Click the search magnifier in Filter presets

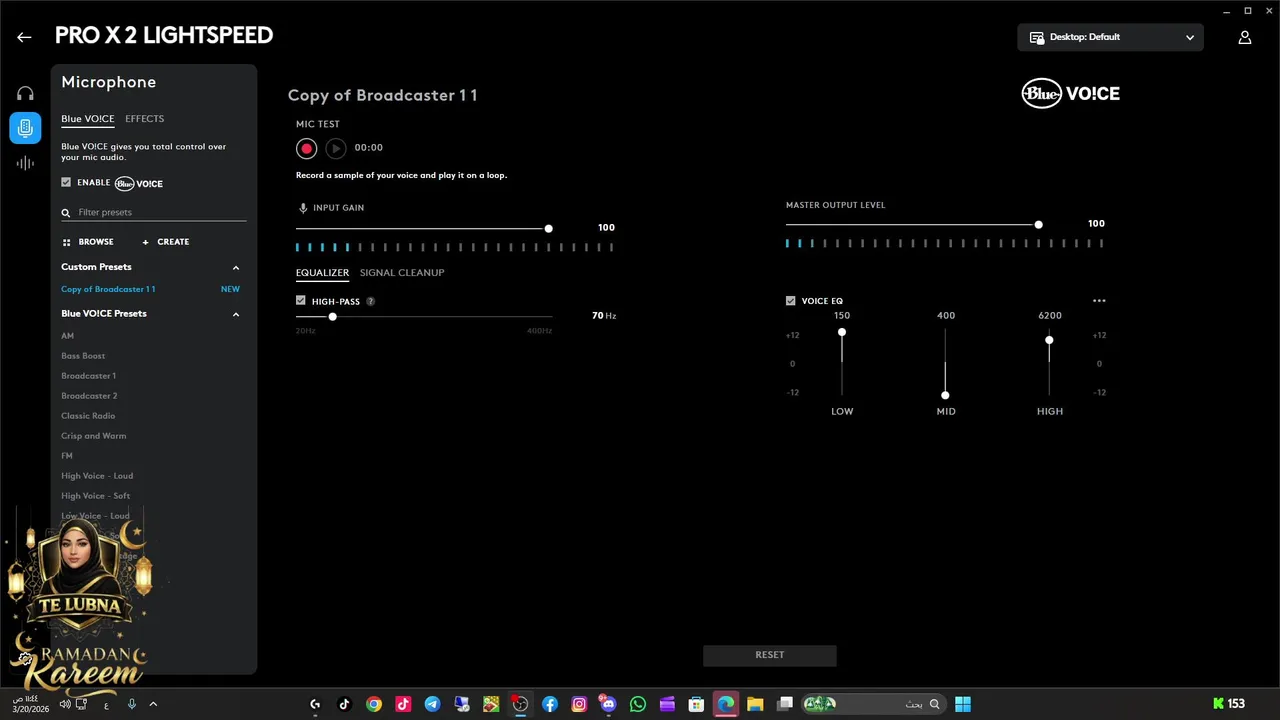pyautogui.click(x=66, y=213)
